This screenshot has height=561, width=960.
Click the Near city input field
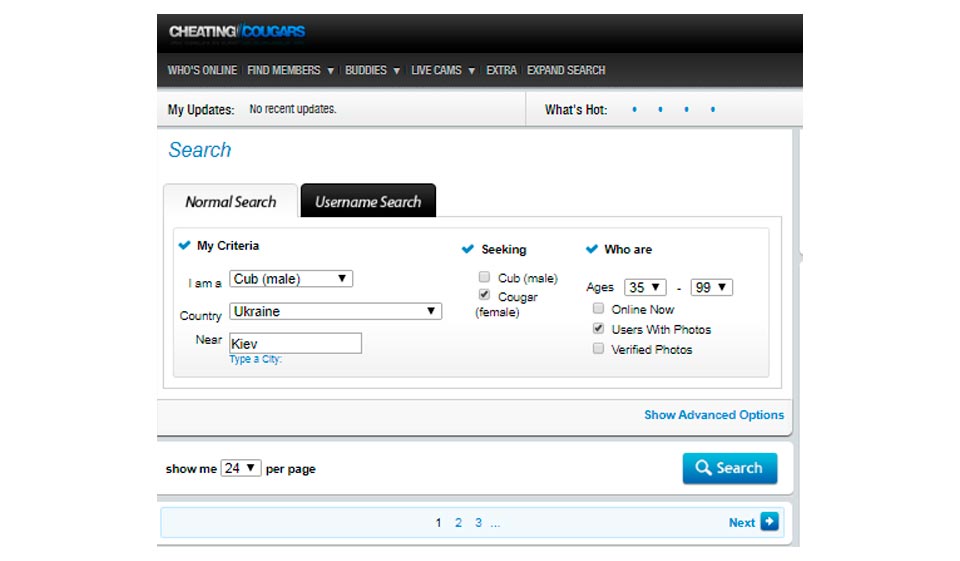coord(295,343)
